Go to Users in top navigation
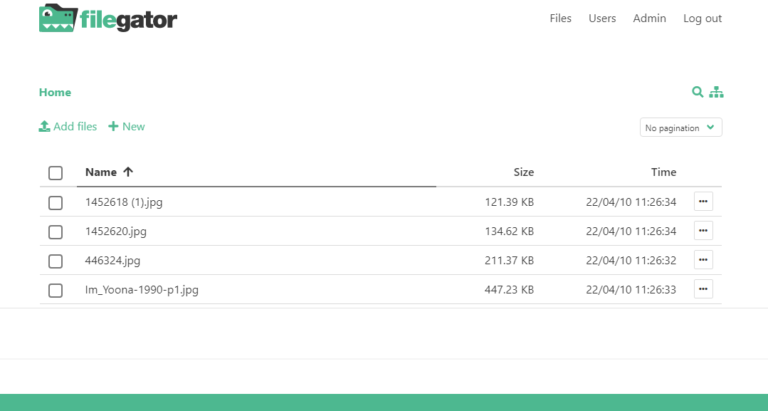The width and height of the screenshot is (768, 411). [602, 18]
